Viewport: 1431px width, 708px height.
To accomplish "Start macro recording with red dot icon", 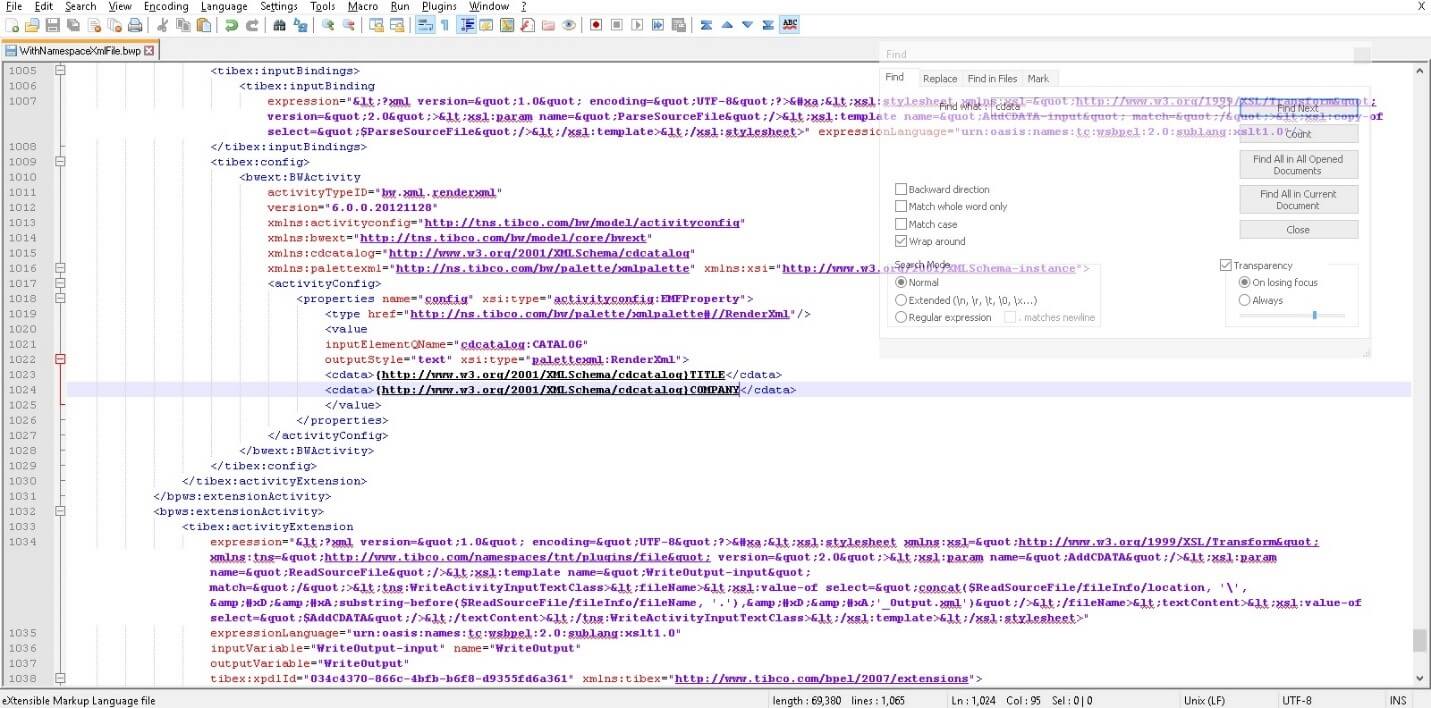I will point(595,24).
